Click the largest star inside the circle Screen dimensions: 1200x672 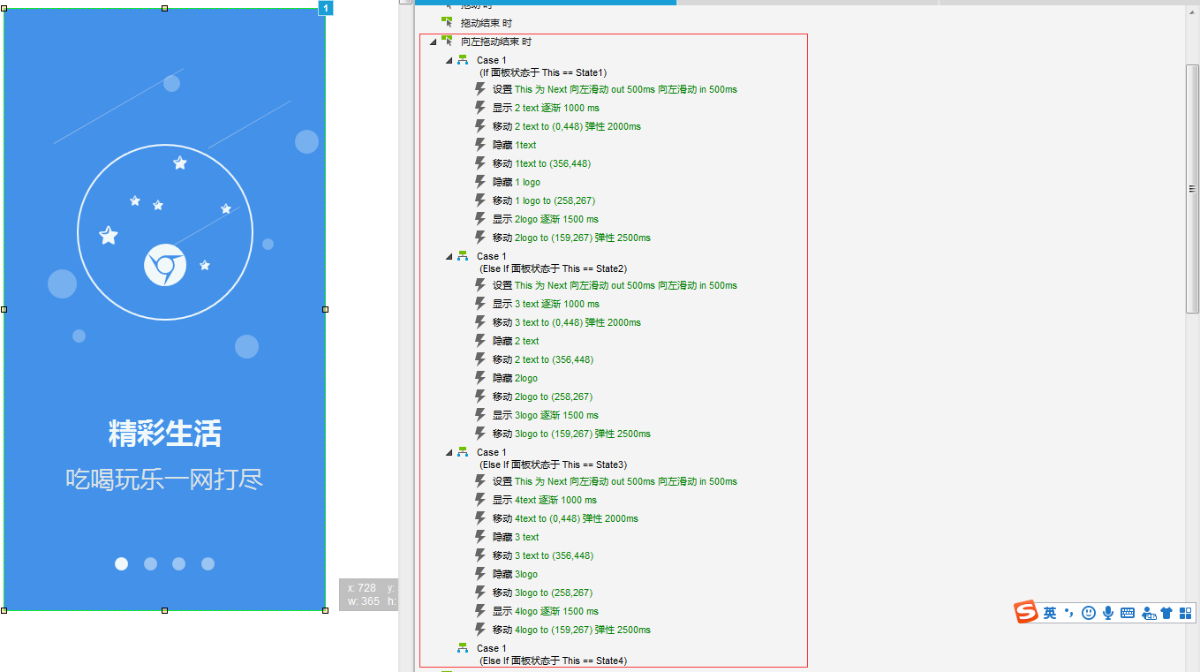pos(108,236)
